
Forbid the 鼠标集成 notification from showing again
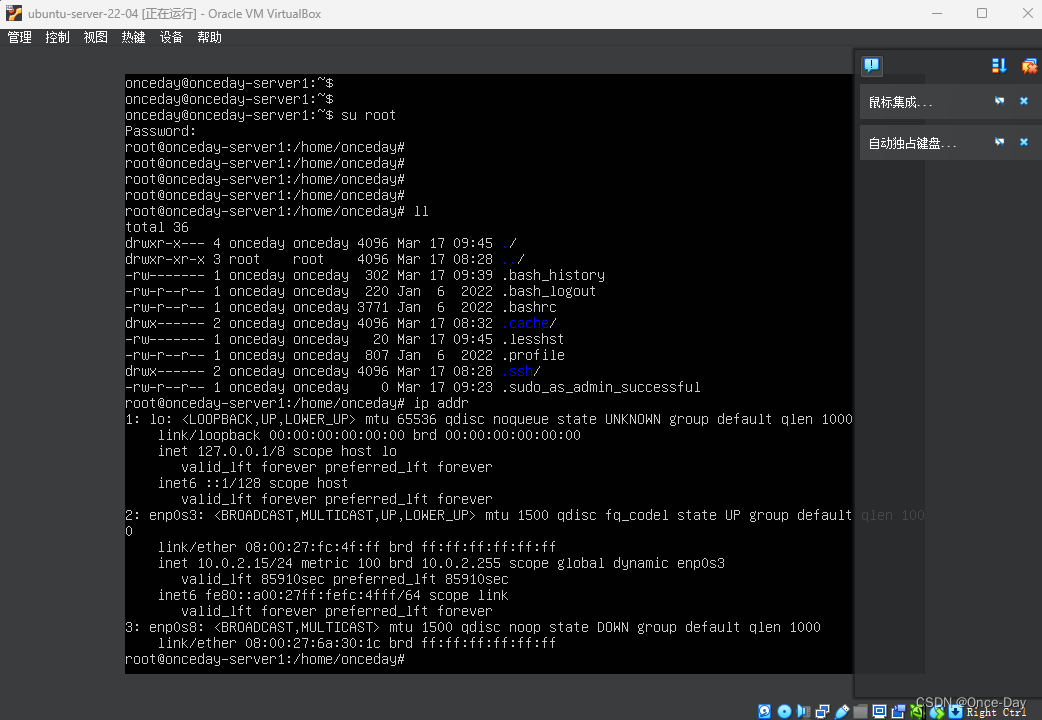(x=999, y=101)
